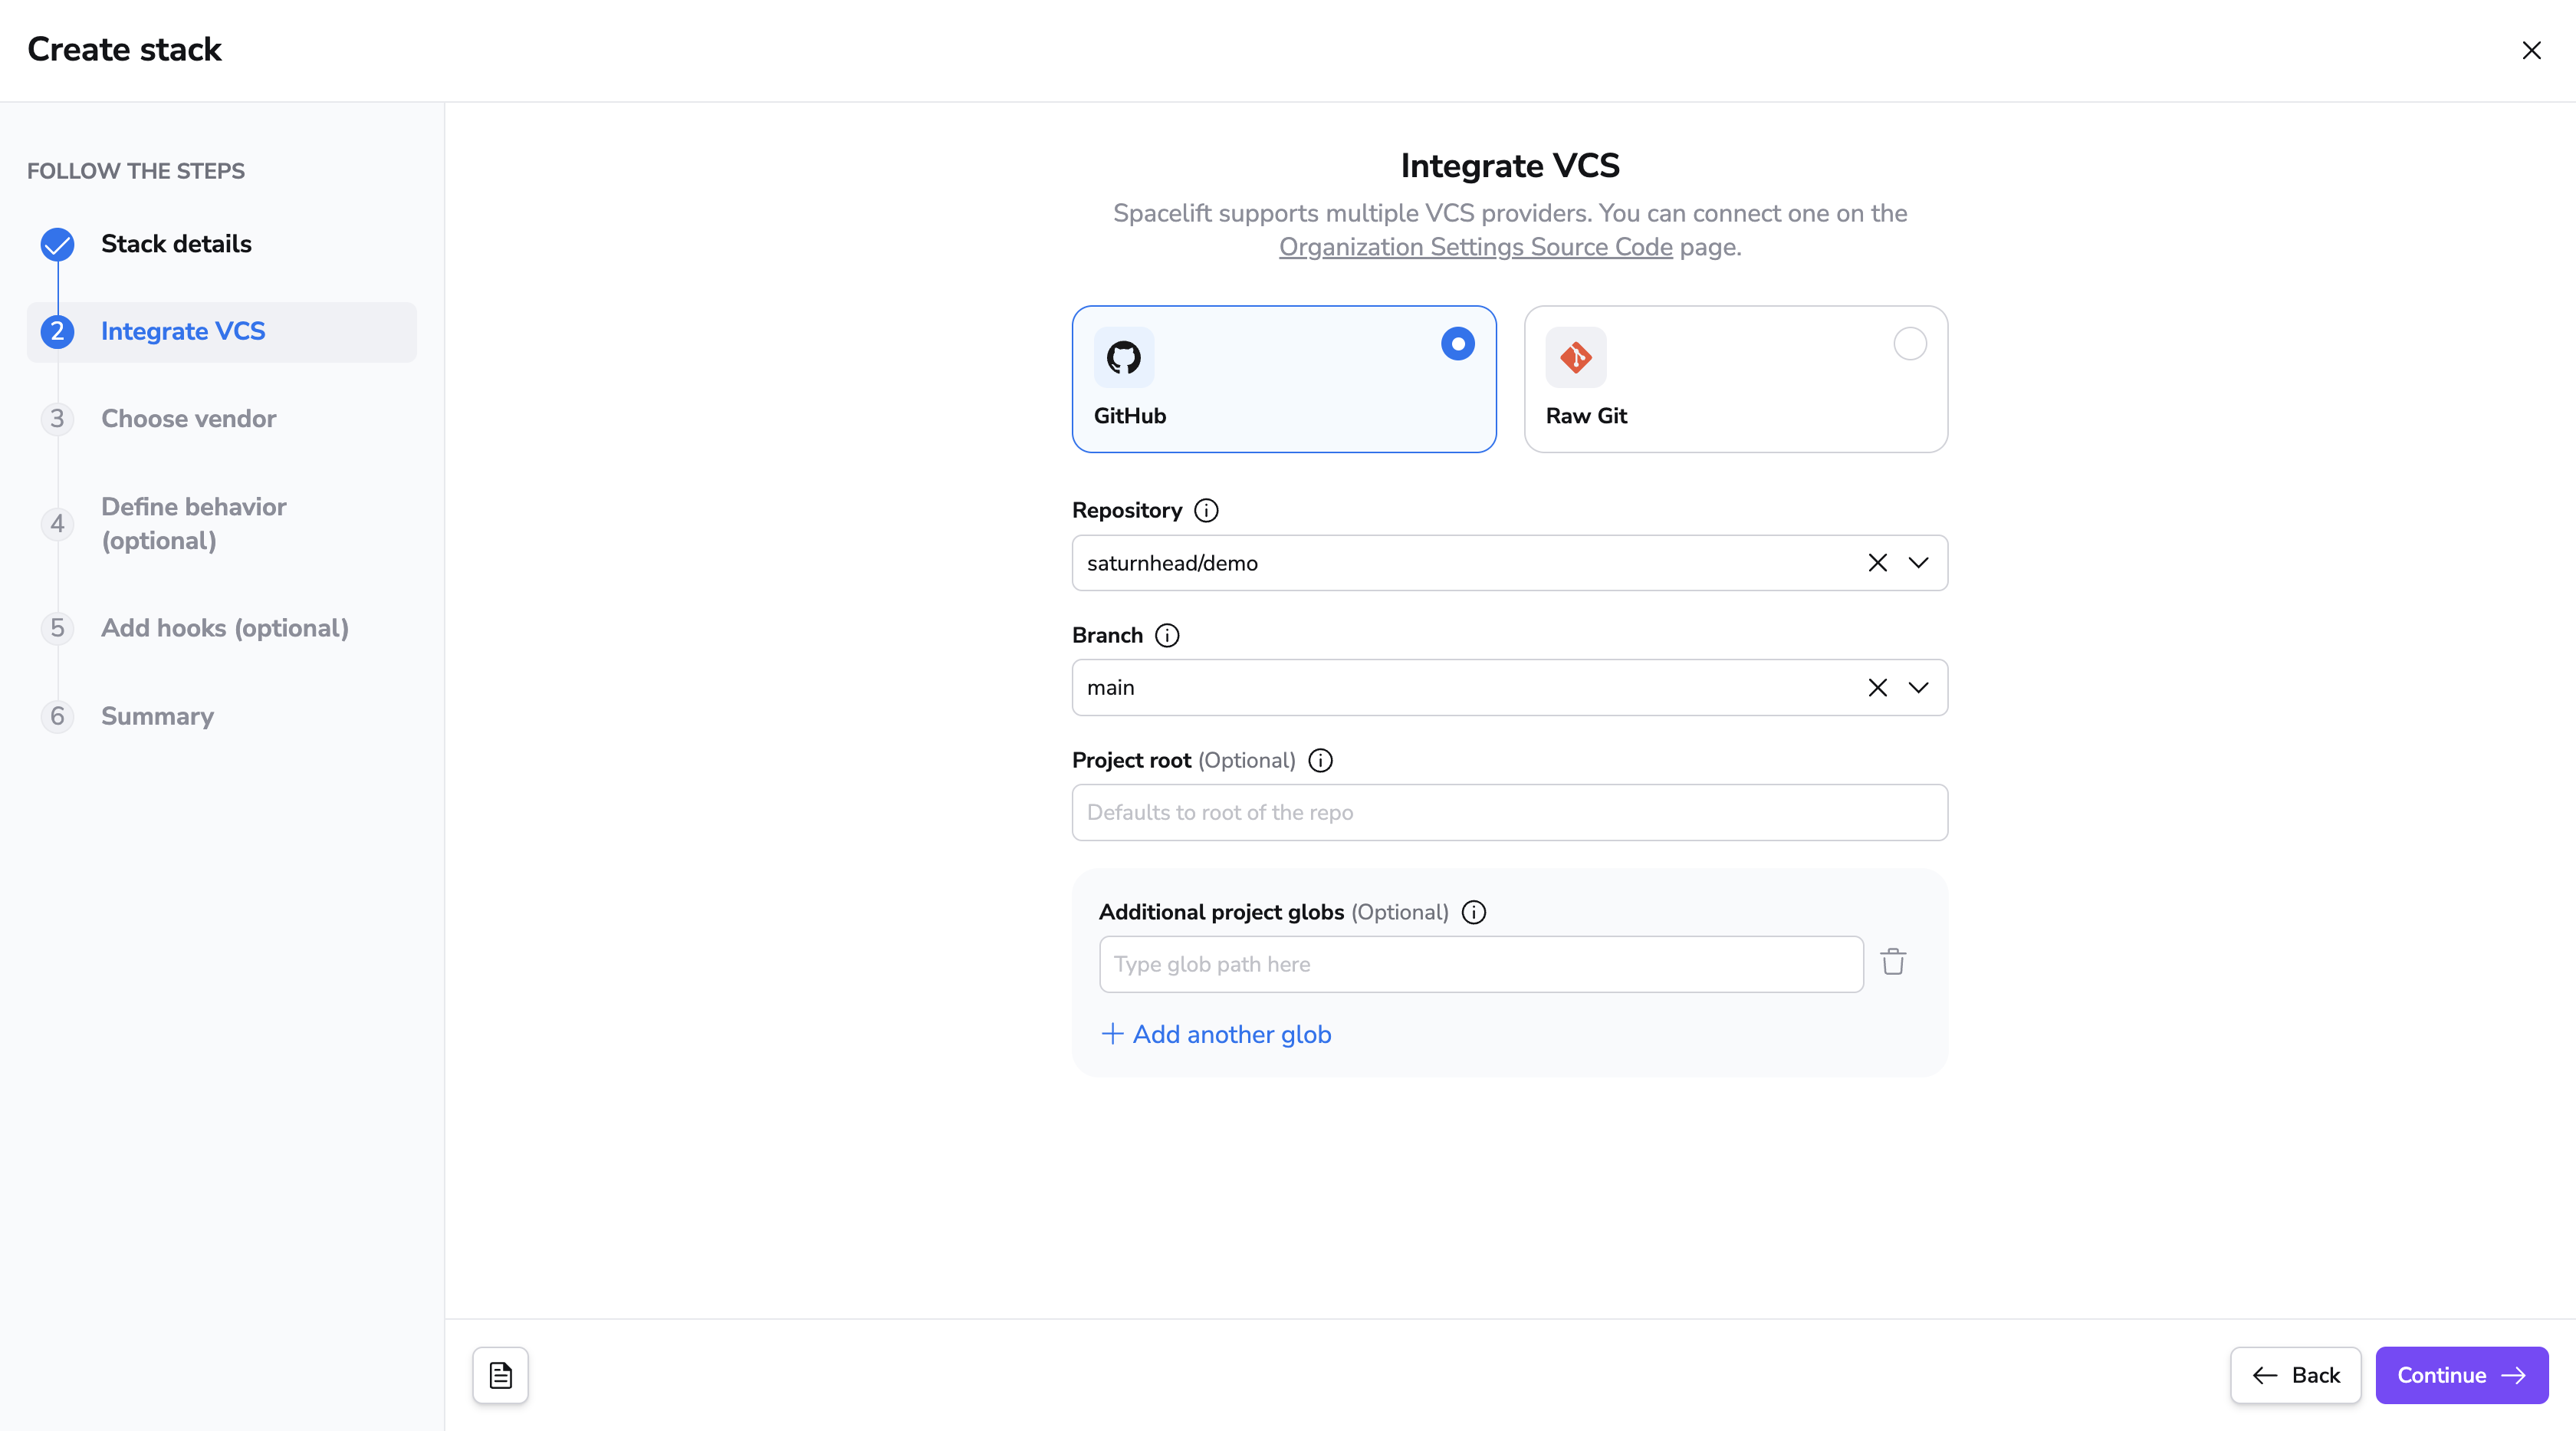Choose the Raw Git provider card
This screenshot has height=1431, width=2576.
(1735, 379)
